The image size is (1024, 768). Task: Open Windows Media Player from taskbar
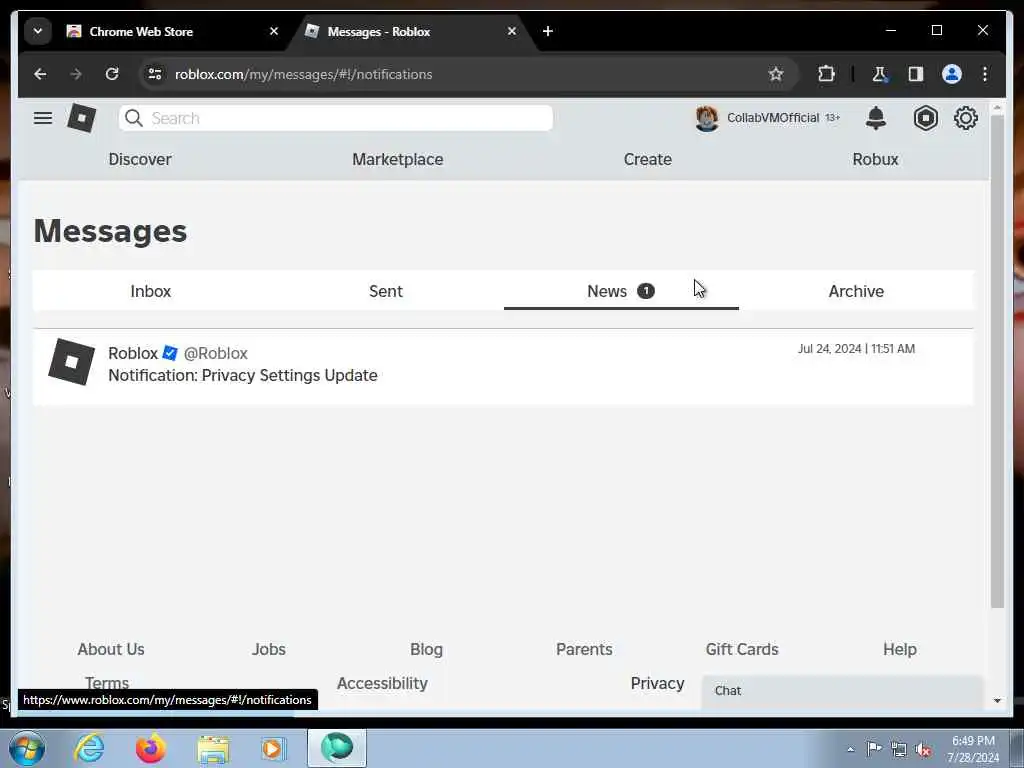click(x=274, y=748)
